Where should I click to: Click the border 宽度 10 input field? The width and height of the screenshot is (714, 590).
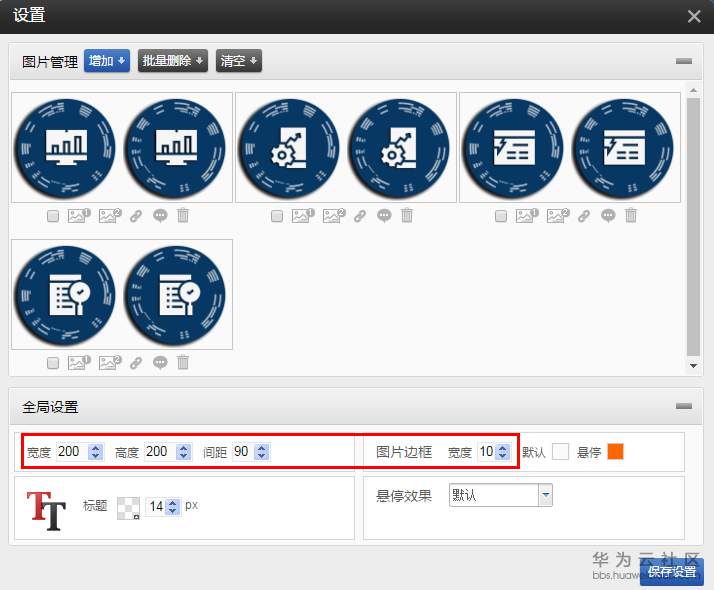[x=487, y=452]
